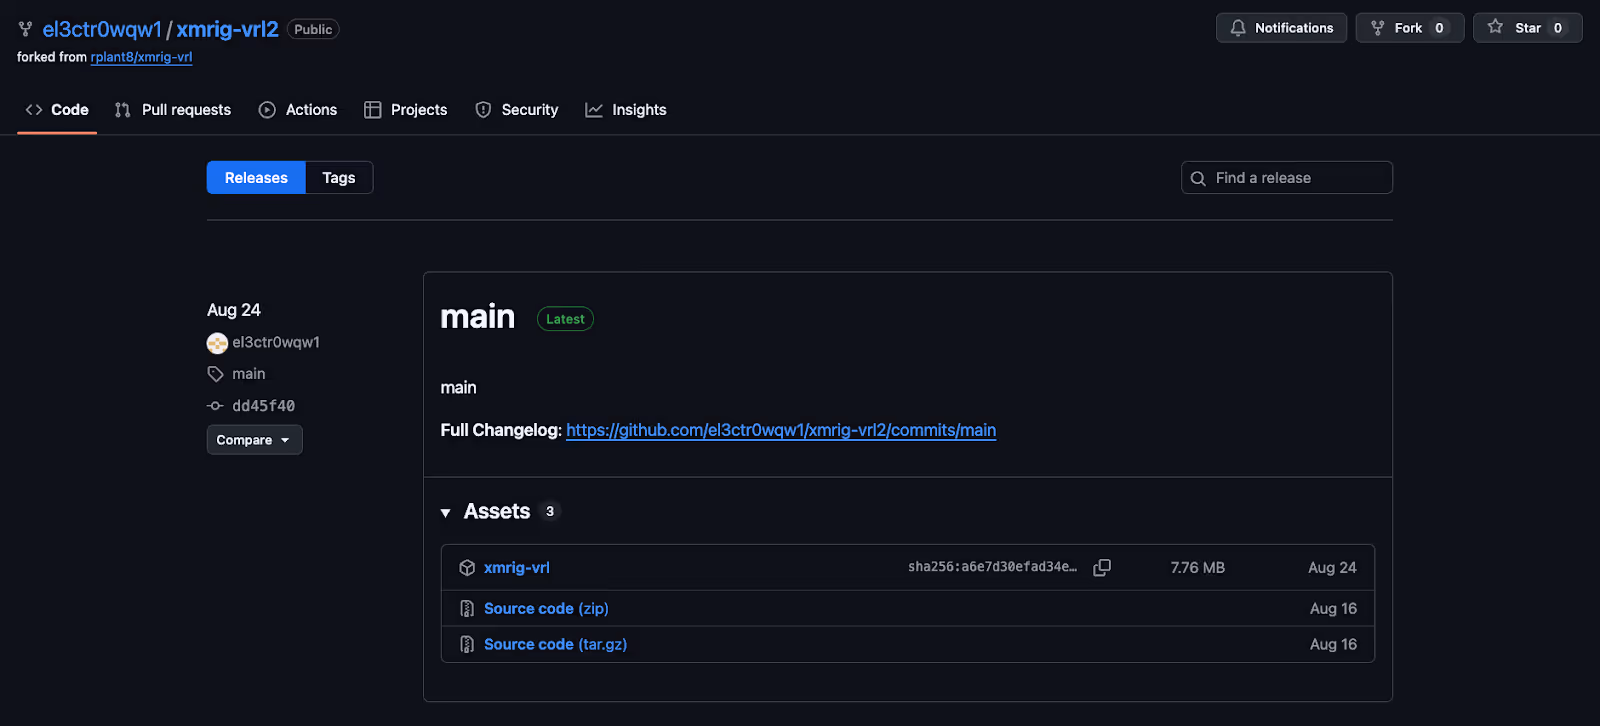Star the repository
Viewport: 1600px width, 726px height.
[x=1527, y=28]
